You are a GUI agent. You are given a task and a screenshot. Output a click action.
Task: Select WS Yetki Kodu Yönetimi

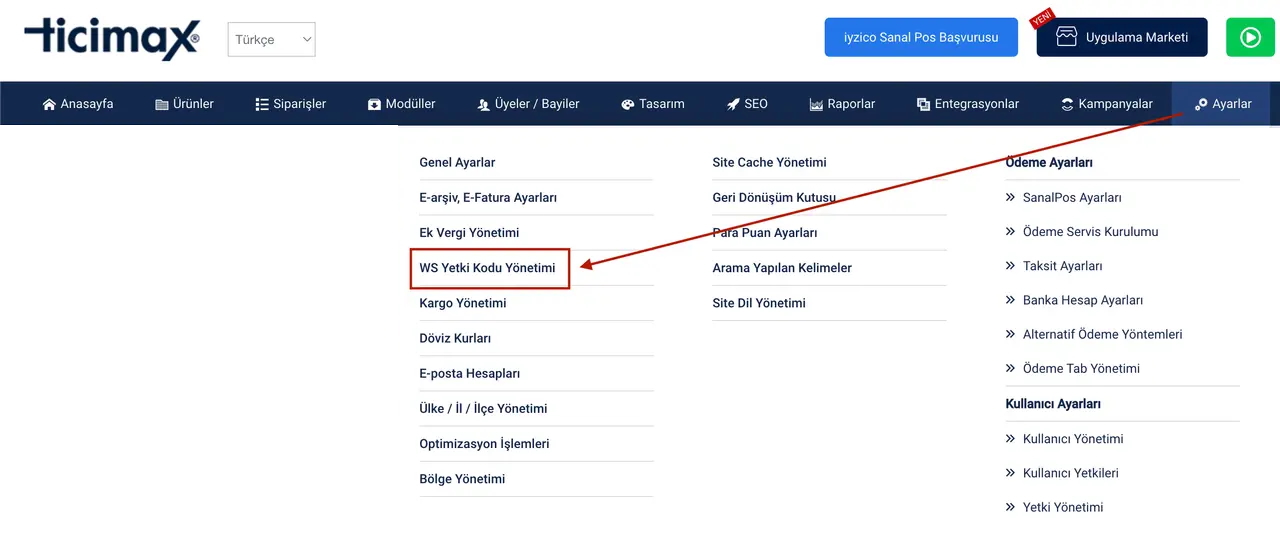pos(488,268)
